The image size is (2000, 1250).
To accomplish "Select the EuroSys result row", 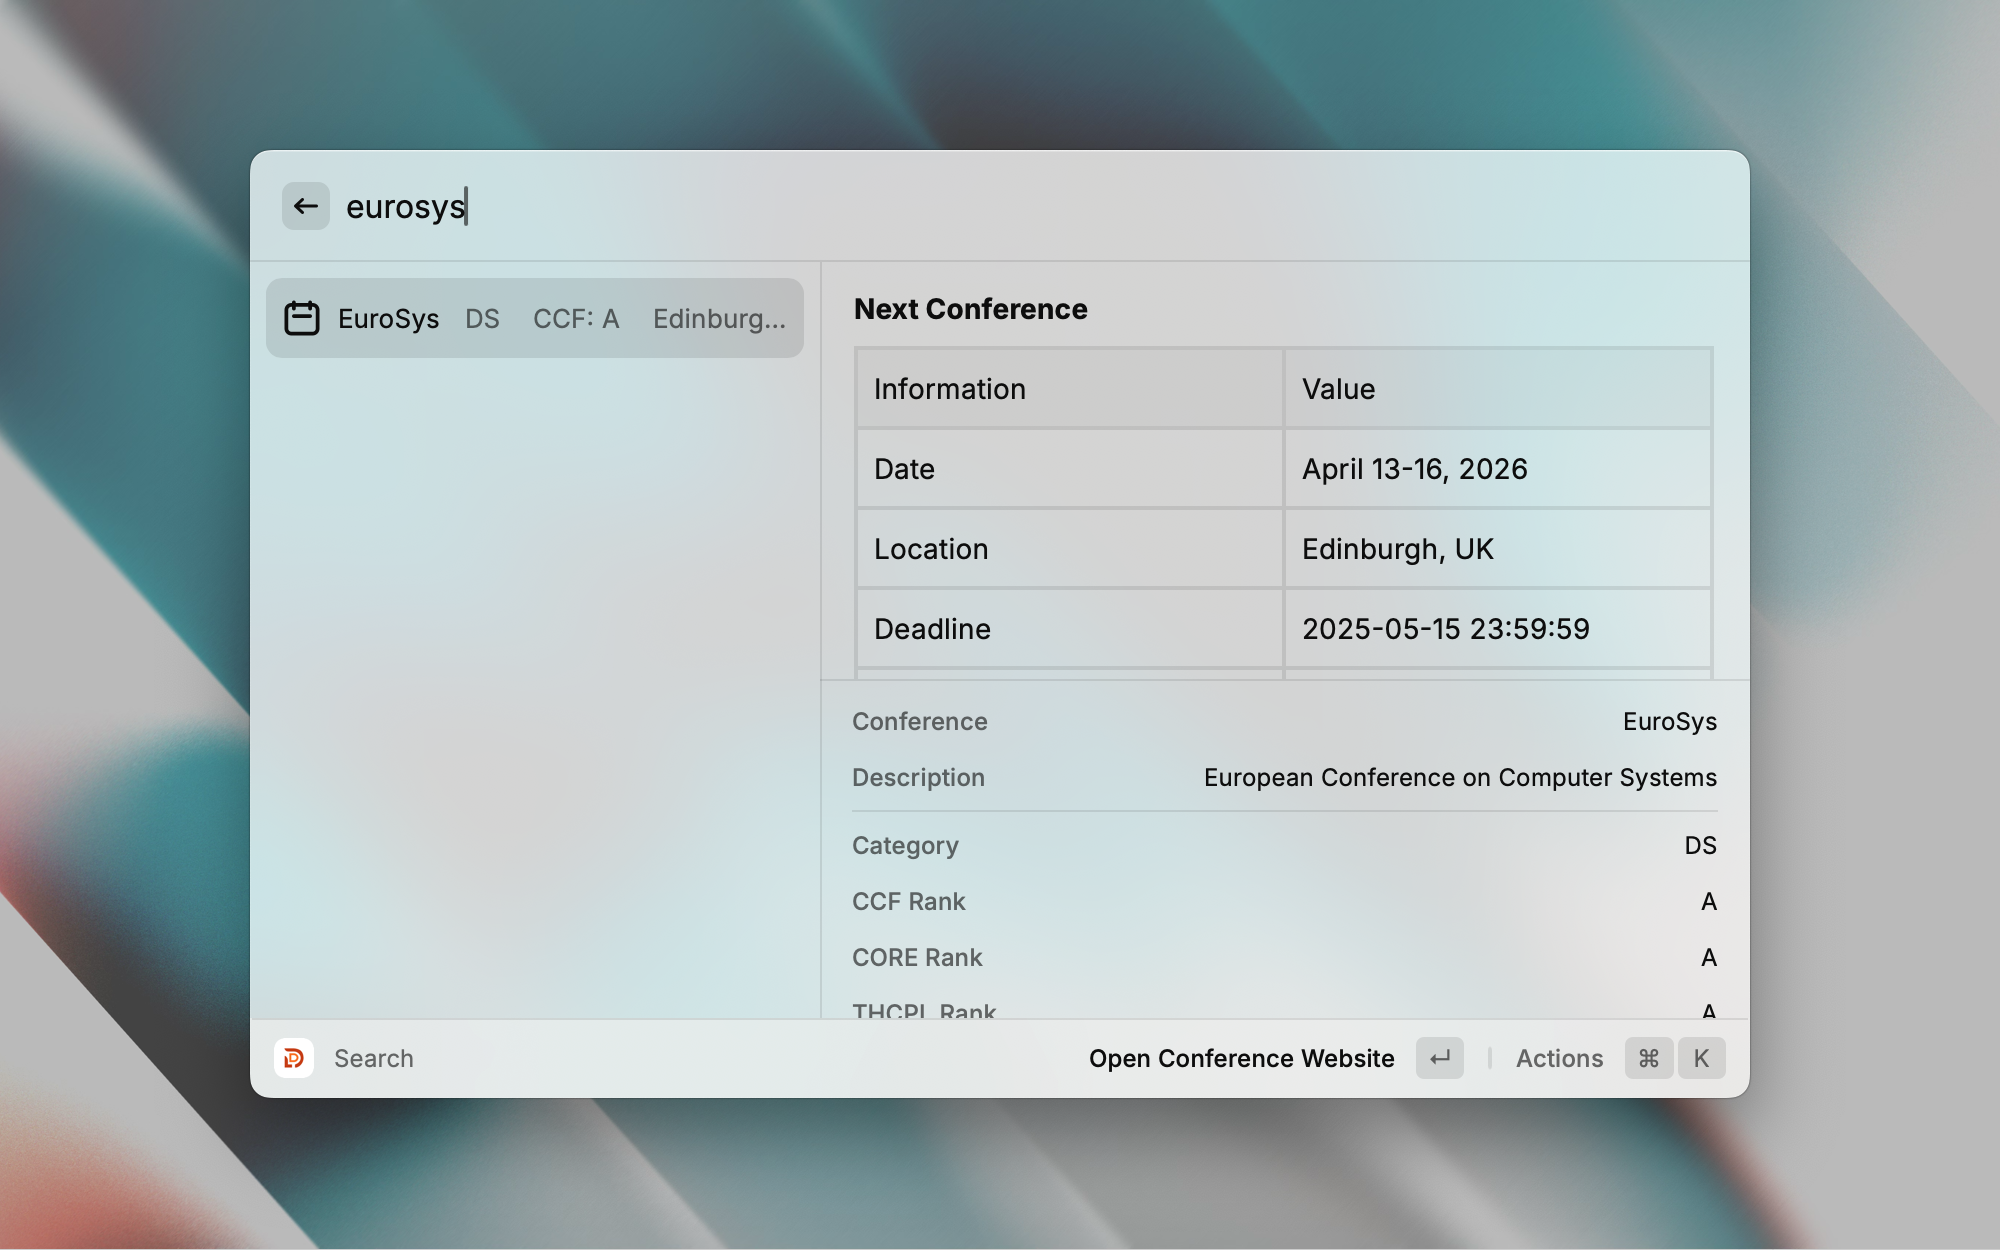I will pos(535,318).
